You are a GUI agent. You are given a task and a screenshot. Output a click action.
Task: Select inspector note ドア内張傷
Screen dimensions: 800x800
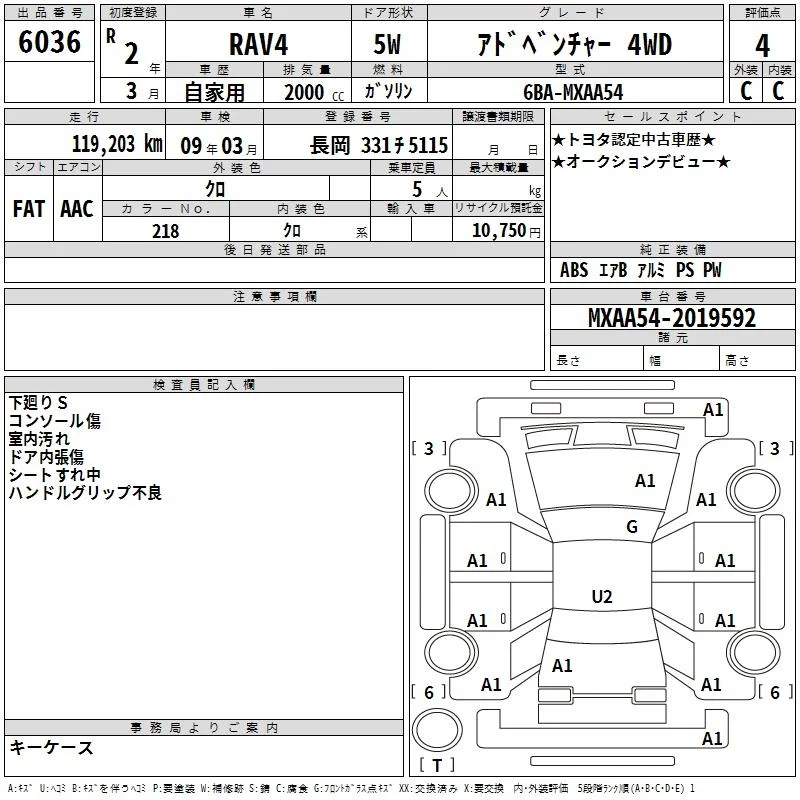[x=46, y=457]
